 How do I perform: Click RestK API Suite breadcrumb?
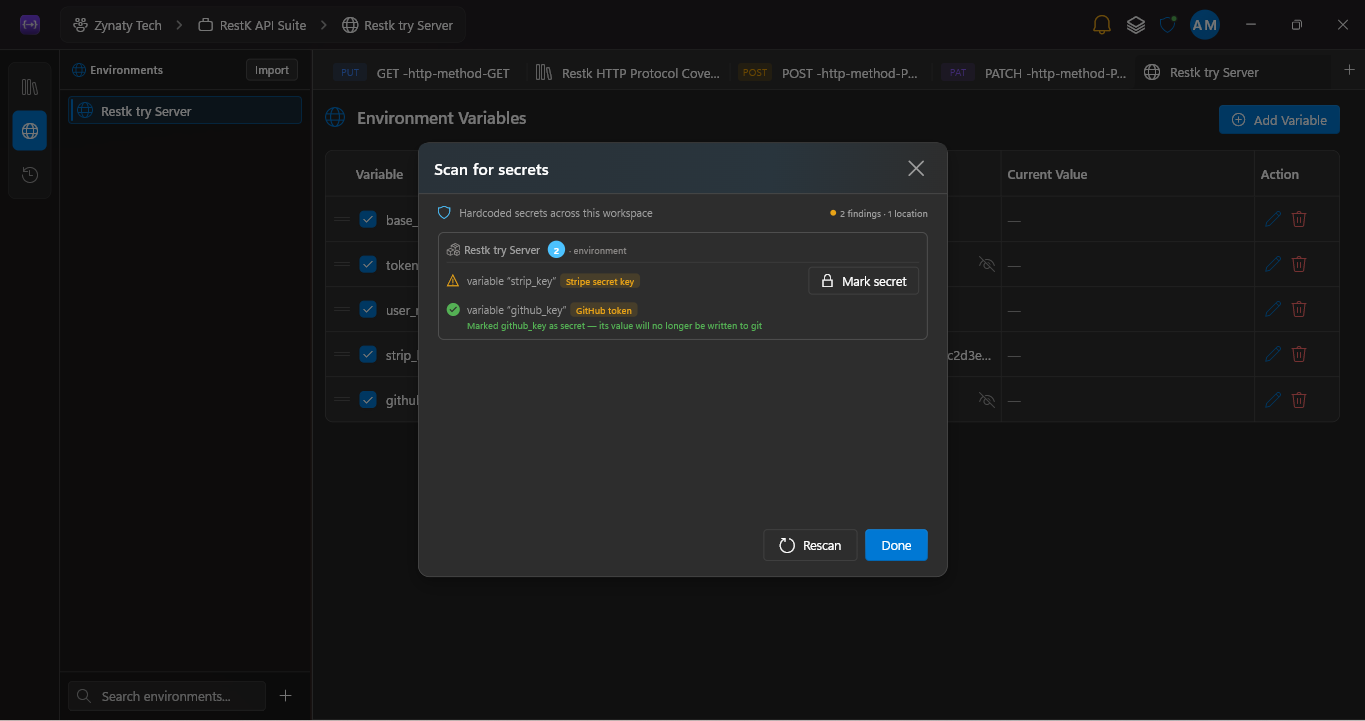click(x=252, y=25)
